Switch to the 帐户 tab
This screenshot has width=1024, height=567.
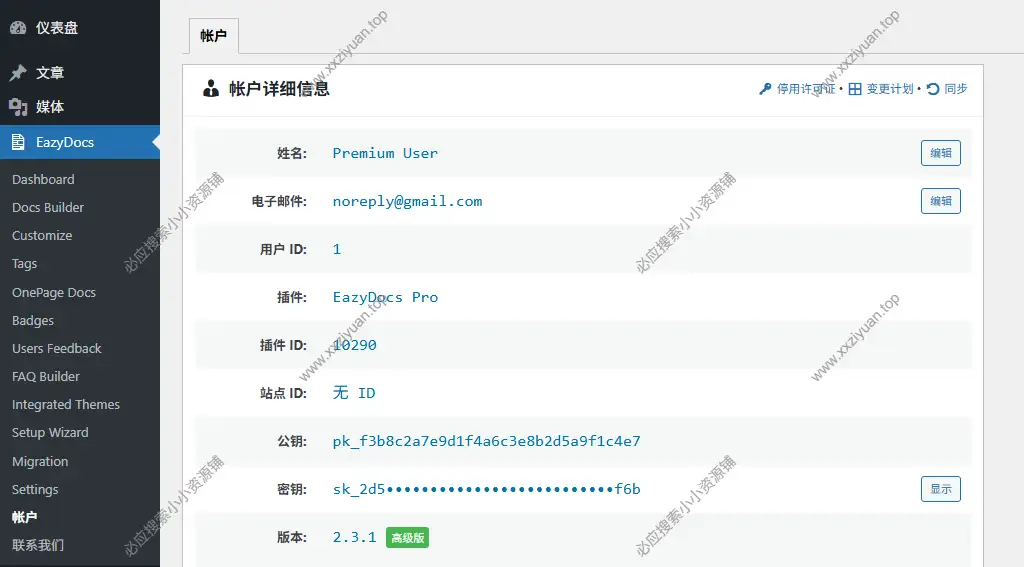coord(214,36)
